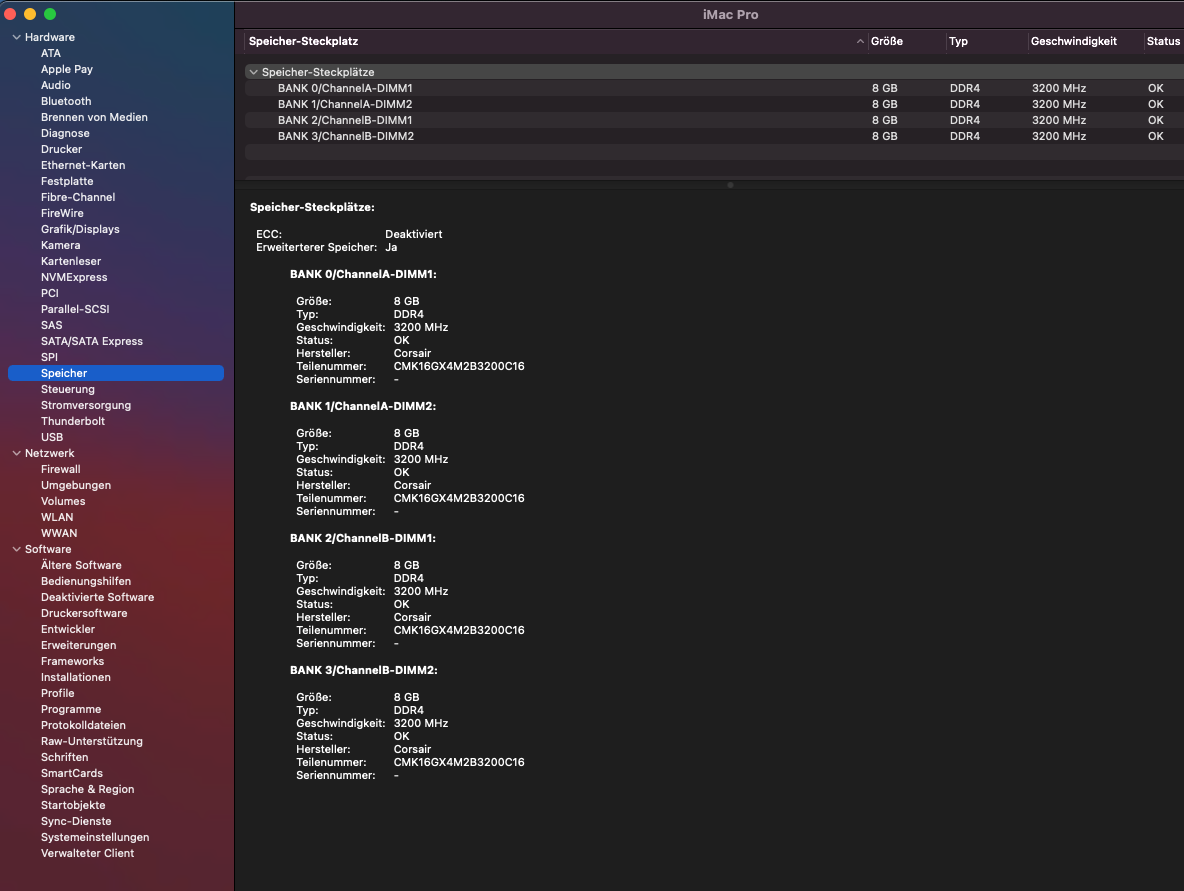Open the Firewall network entry
This screenshot has width=1184, height=891.
pos(61,469)
